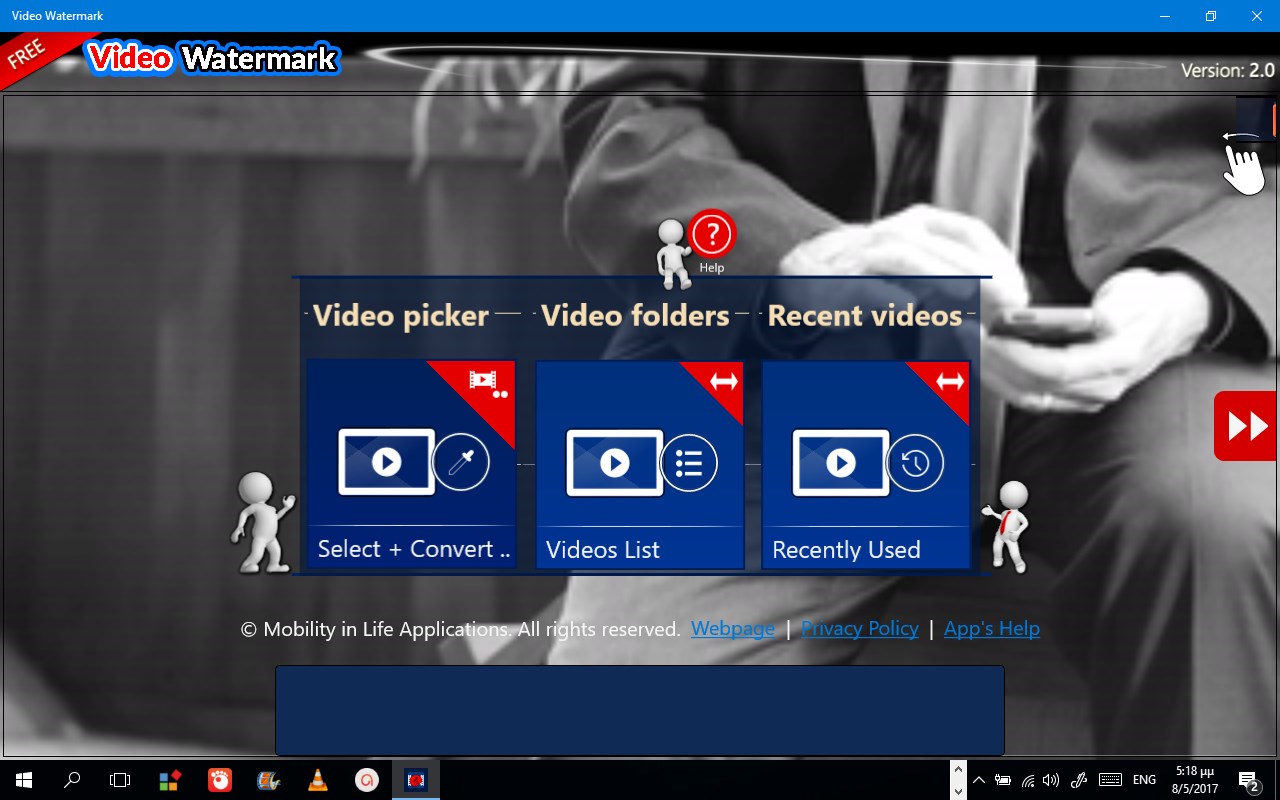Switch the ENG input language
Image resolution: width=1280 pixels, height=800 pixels.
(x=1145, y=780)
